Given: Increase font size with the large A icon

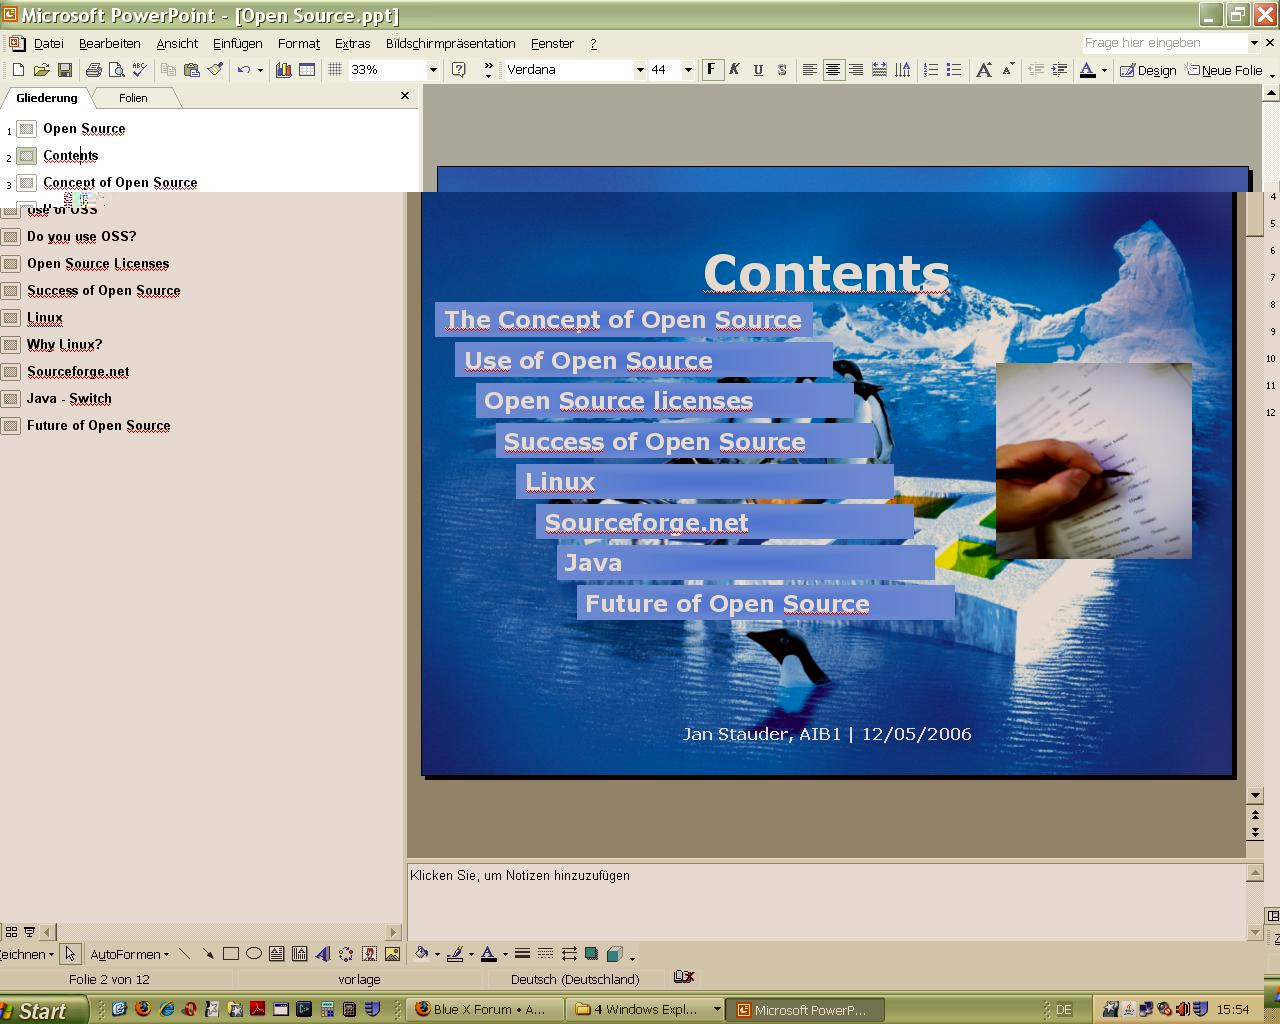Looking at the screenshot, I should pyautogui.click(x=984, y=70).
